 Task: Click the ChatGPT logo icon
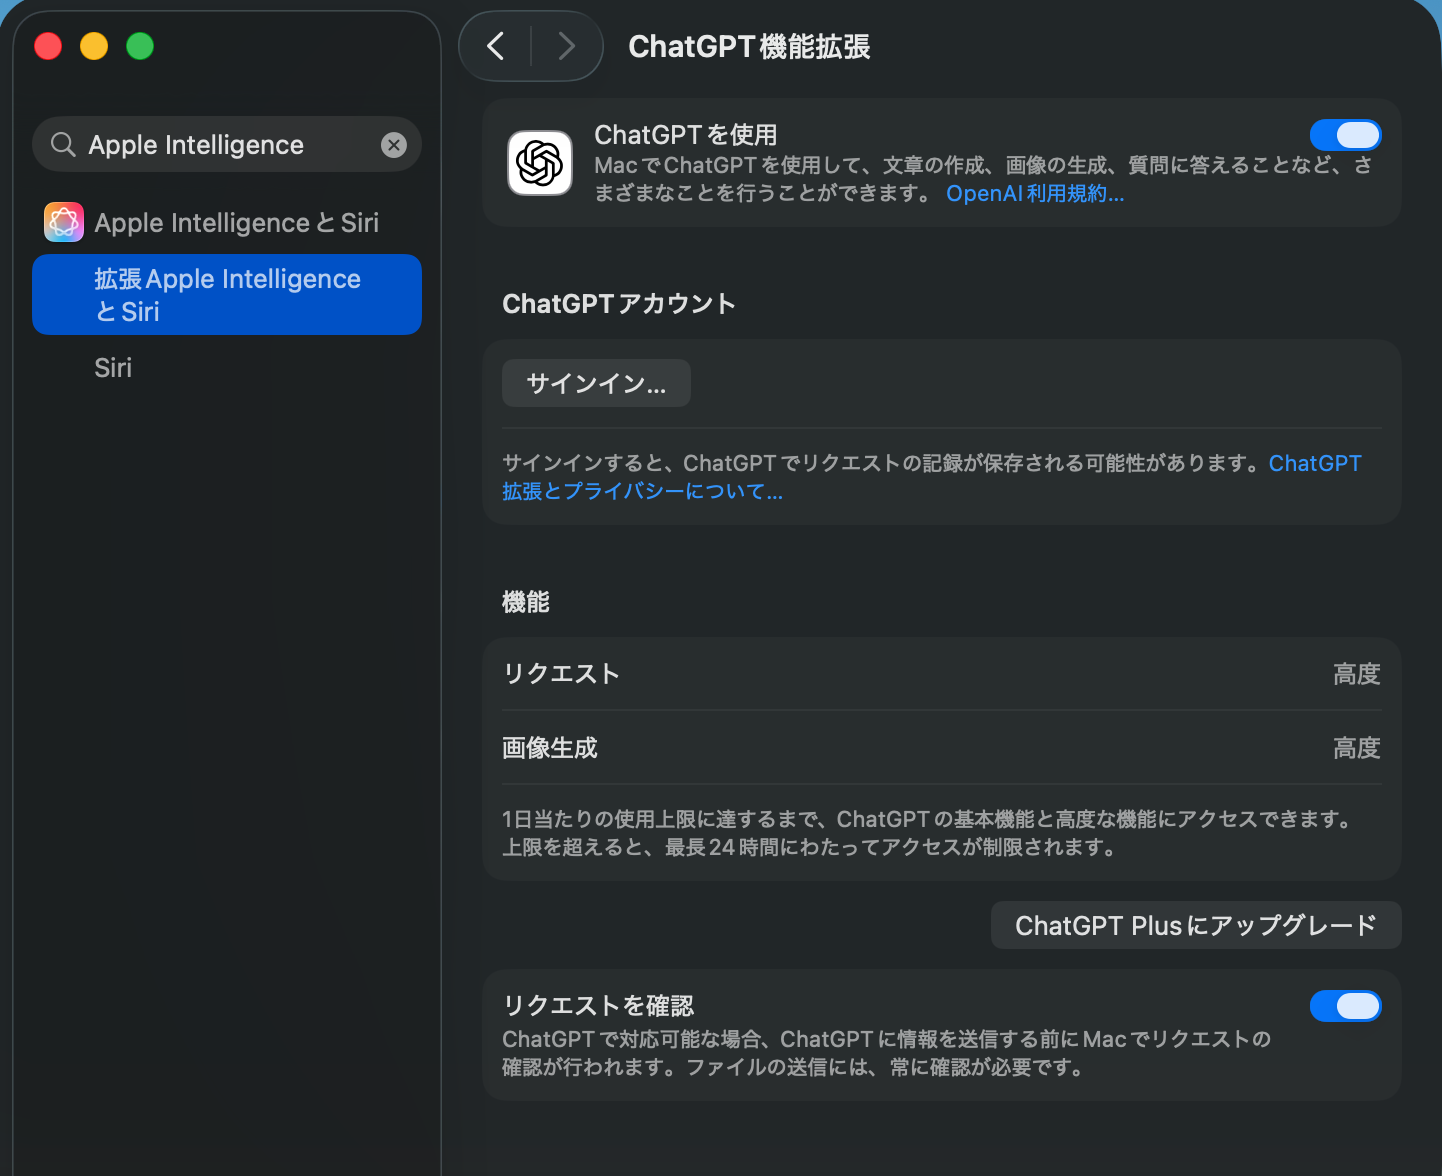(x=540, y=163)
